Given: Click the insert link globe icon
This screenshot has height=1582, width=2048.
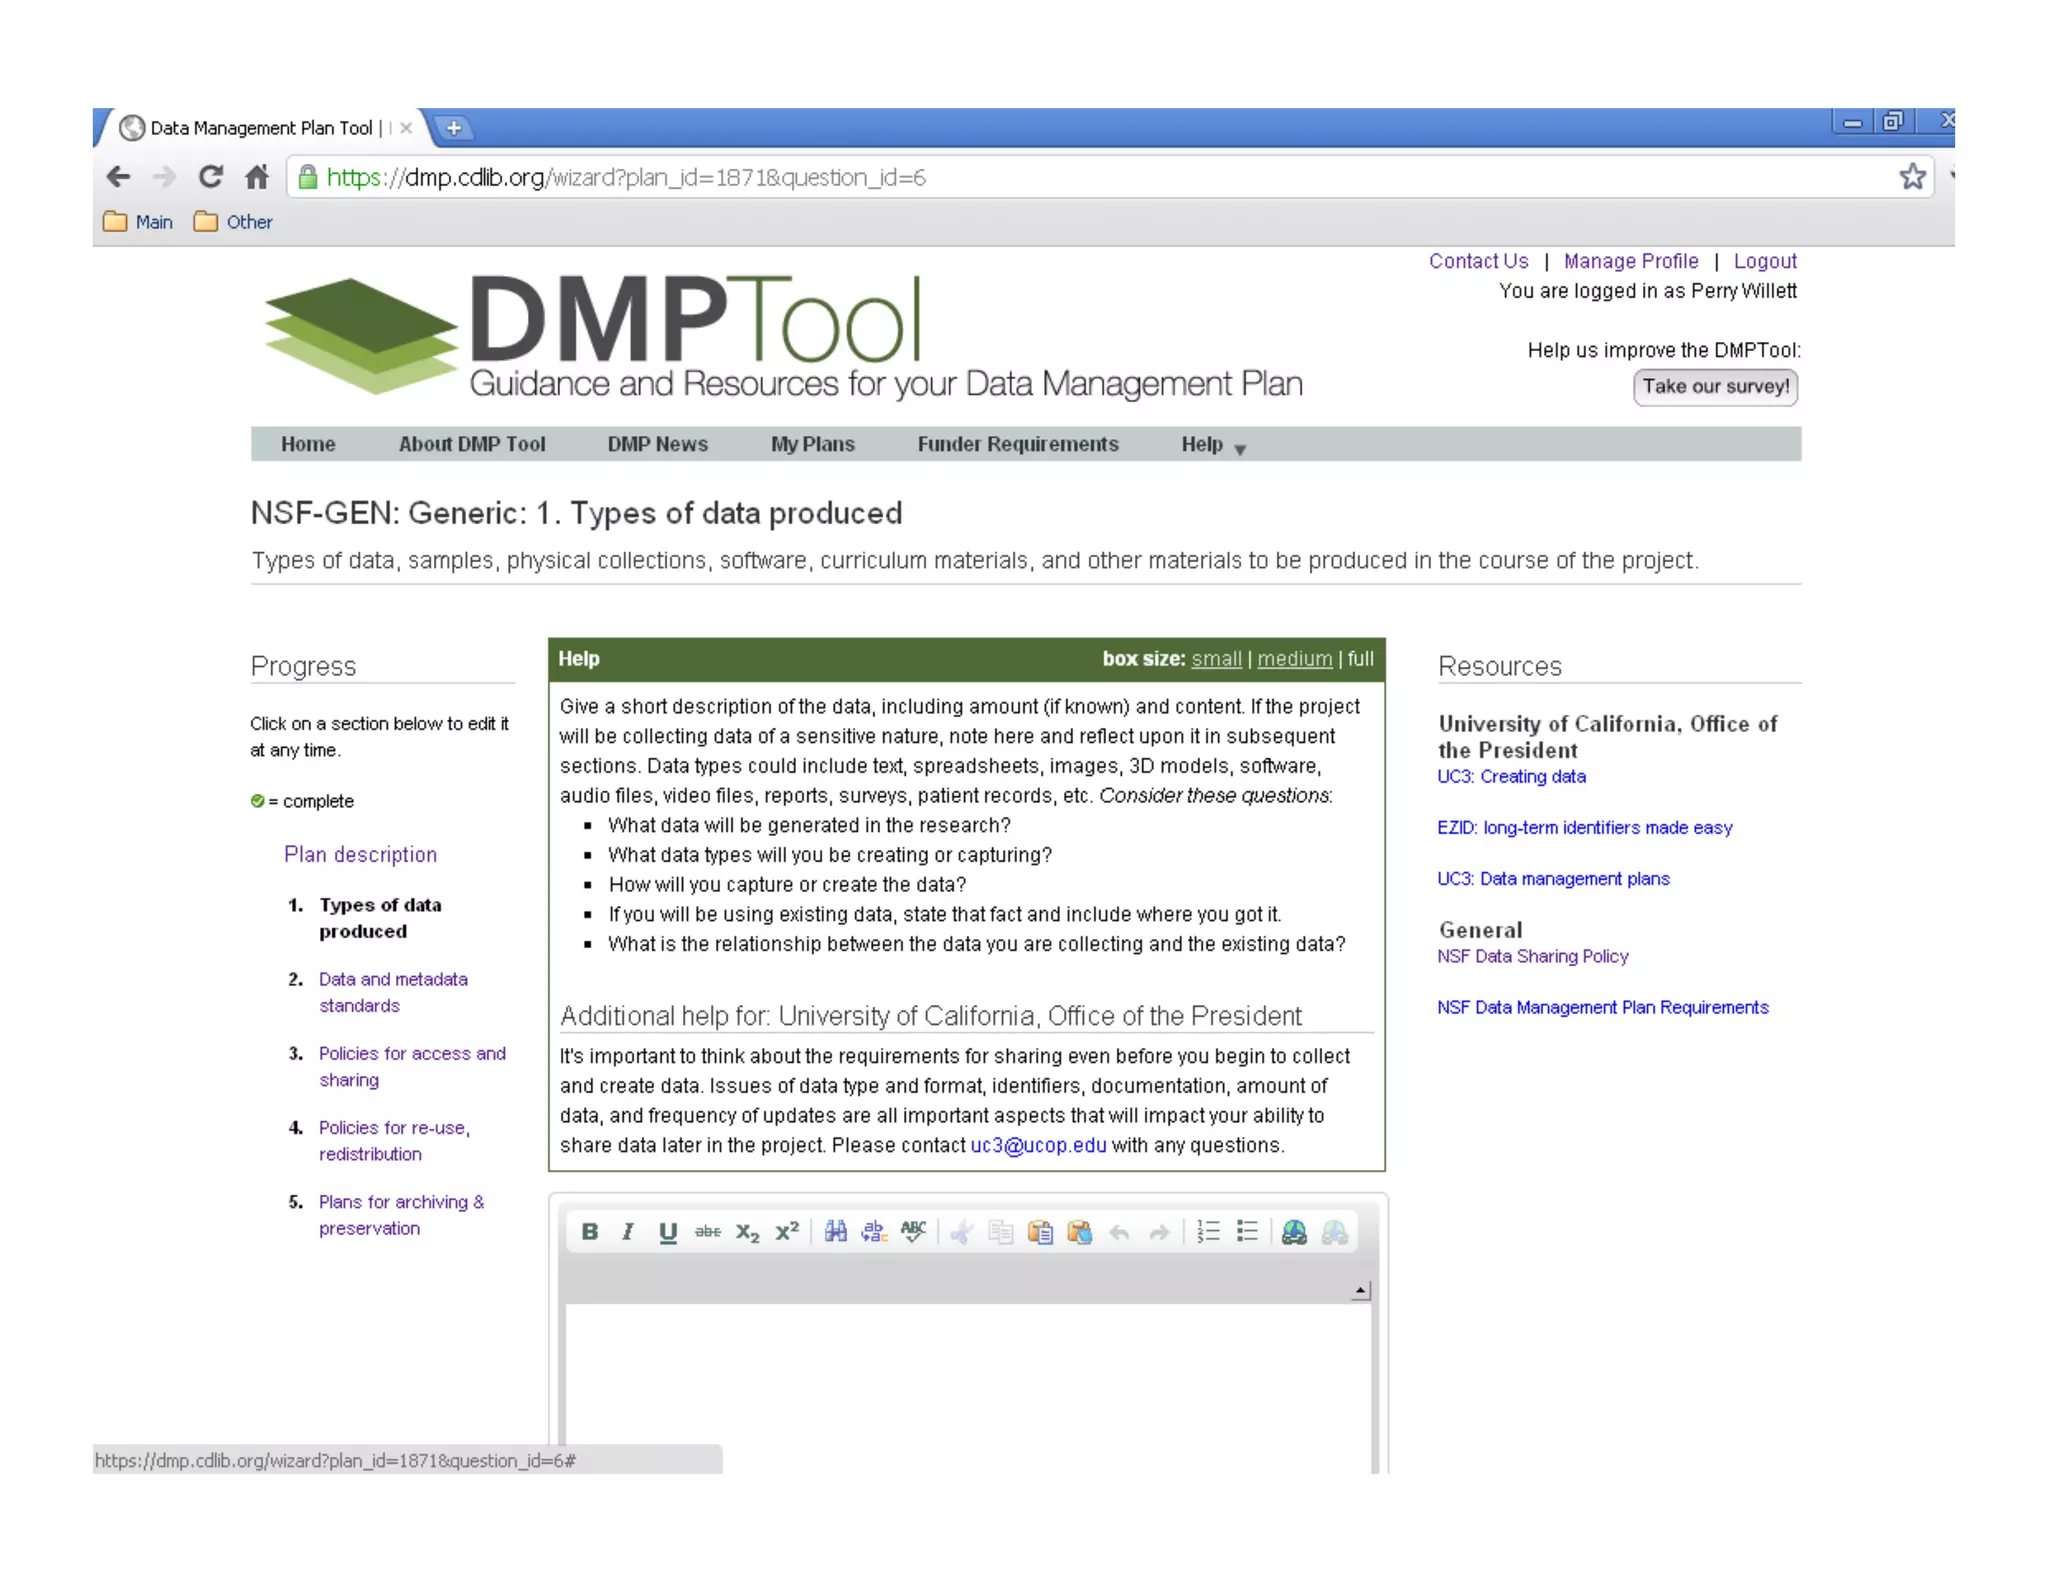Looking at the screenshot, I should (x=1294, y=1232).
